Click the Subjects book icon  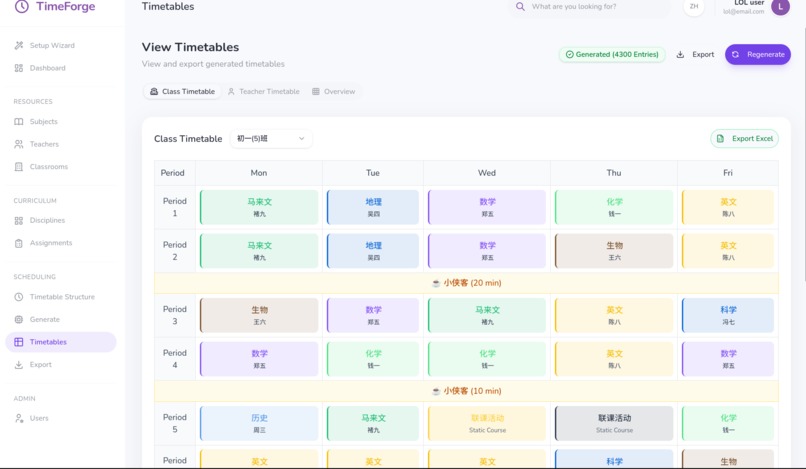[19, 121]
